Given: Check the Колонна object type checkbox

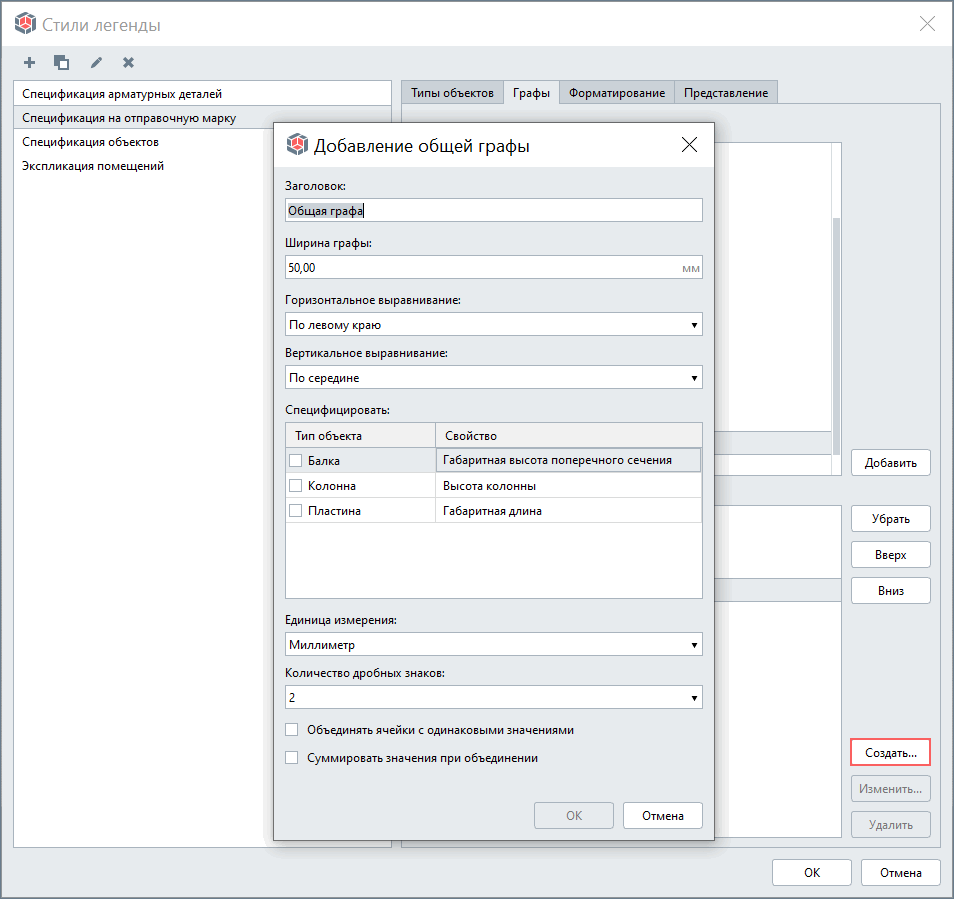Looking at the screenshot, I should (x=295, y=485).
